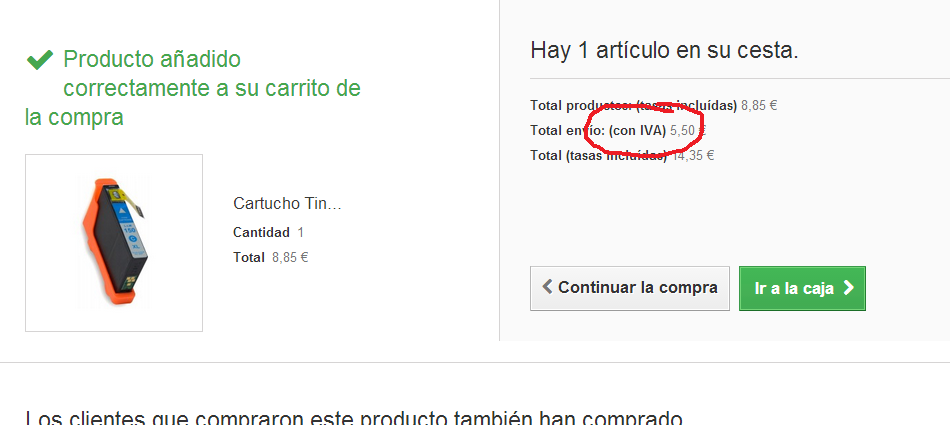
Task: Click the Cantidad value 1
Action: 301,232
